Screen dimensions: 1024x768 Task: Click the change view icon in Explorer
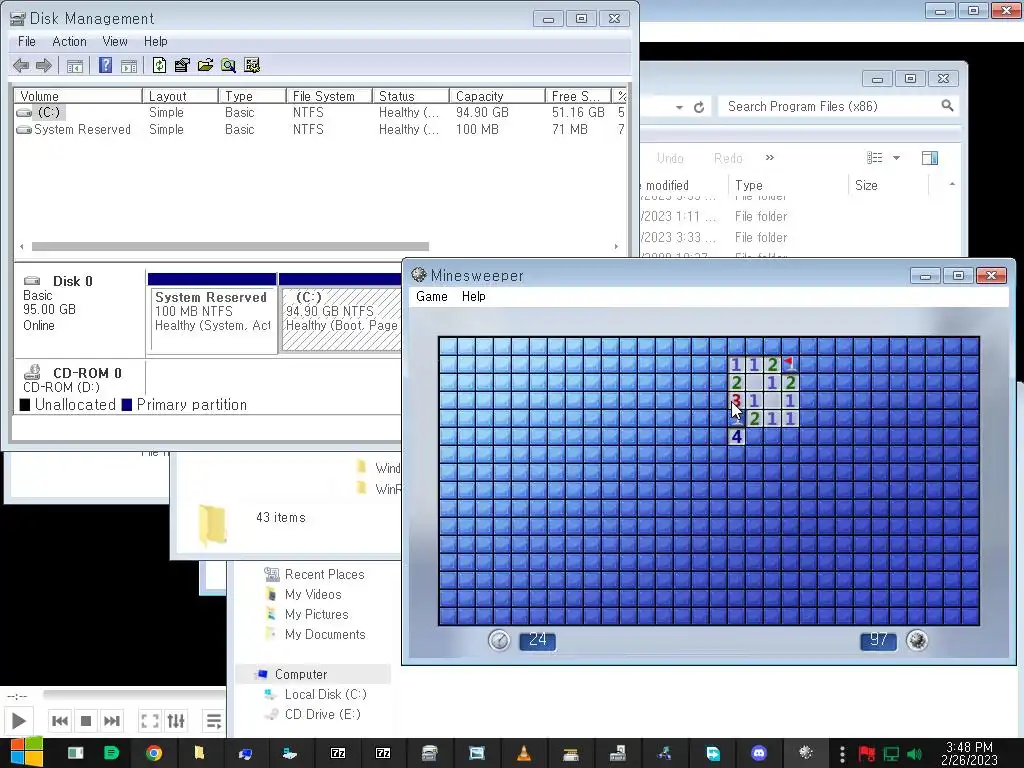tap(874, 158)
